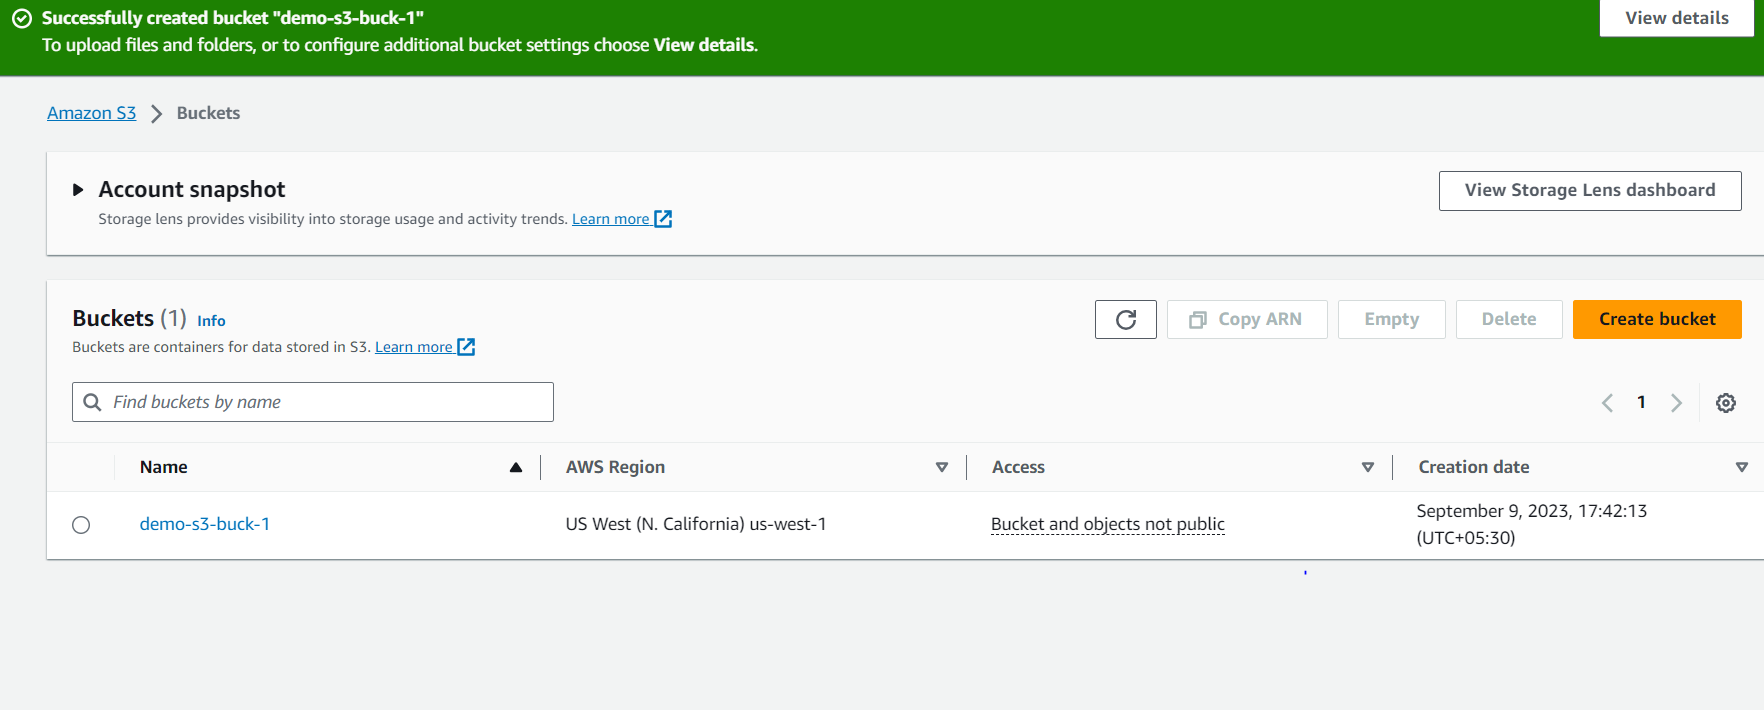Click US West (N. California) us-west-1 cell
Screen dimensions: 1764x710
coord(696,524)
